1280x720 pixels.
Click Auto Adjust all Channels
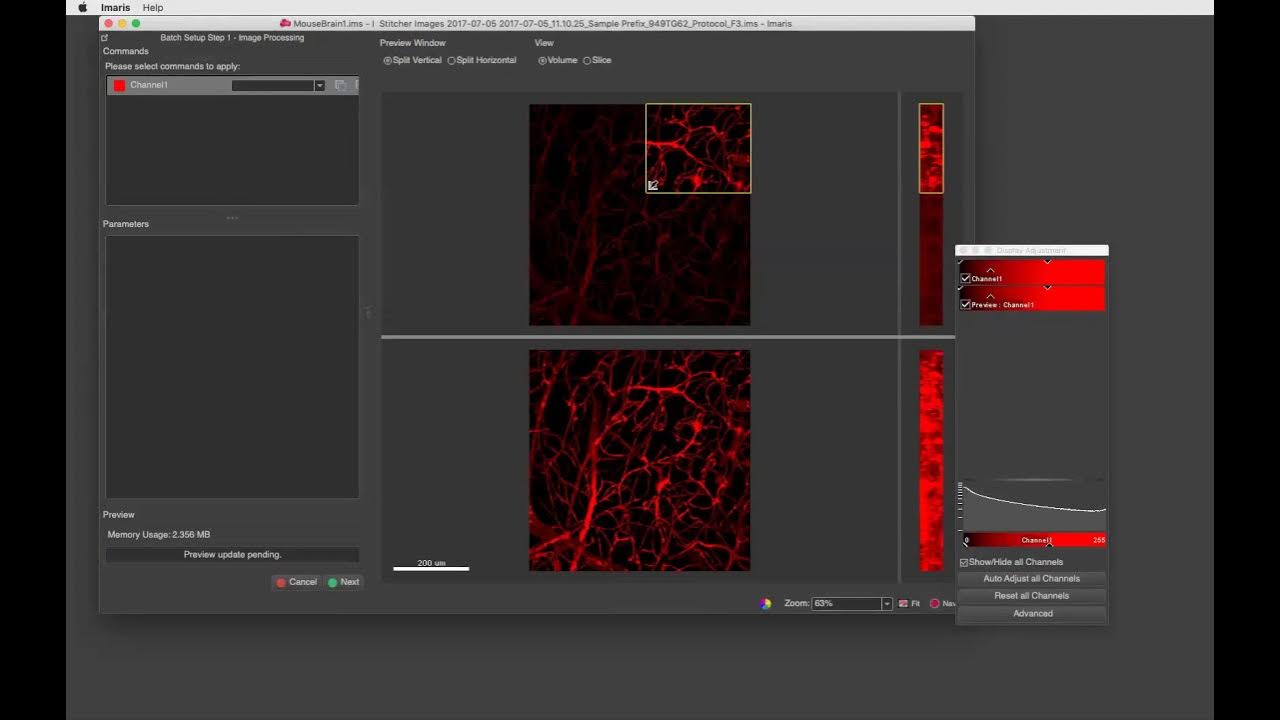1032,579
